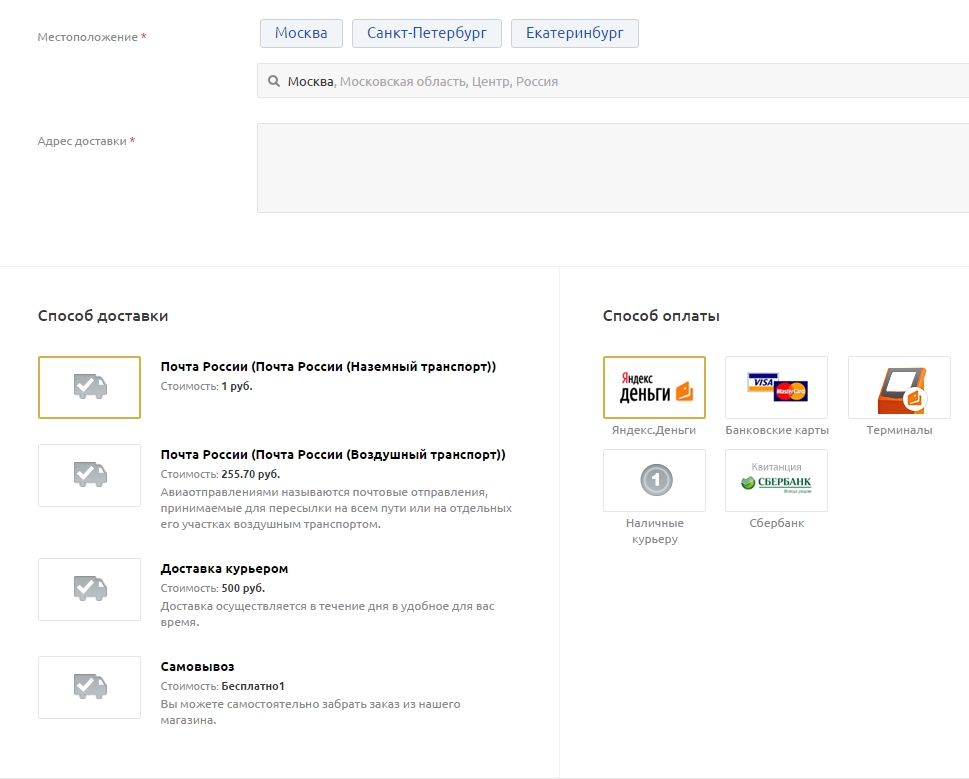
Task: Select ground transport Russian Post truck icon
Action: point(89,387)
